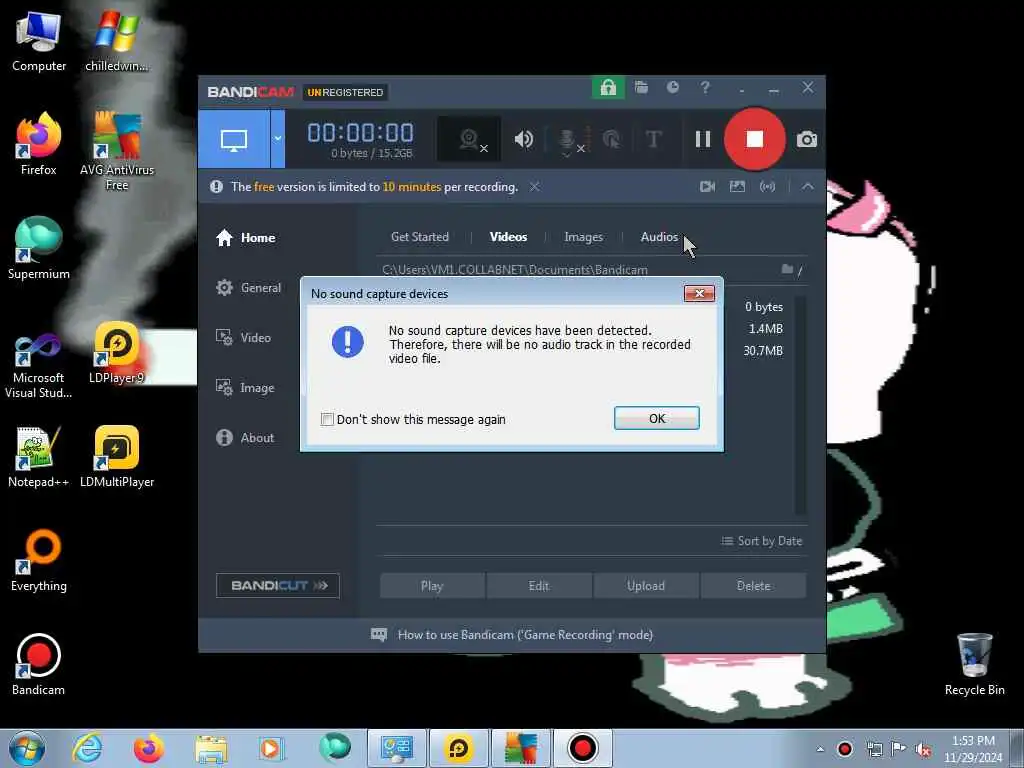Pause the recording

click(x=703, y=139)
